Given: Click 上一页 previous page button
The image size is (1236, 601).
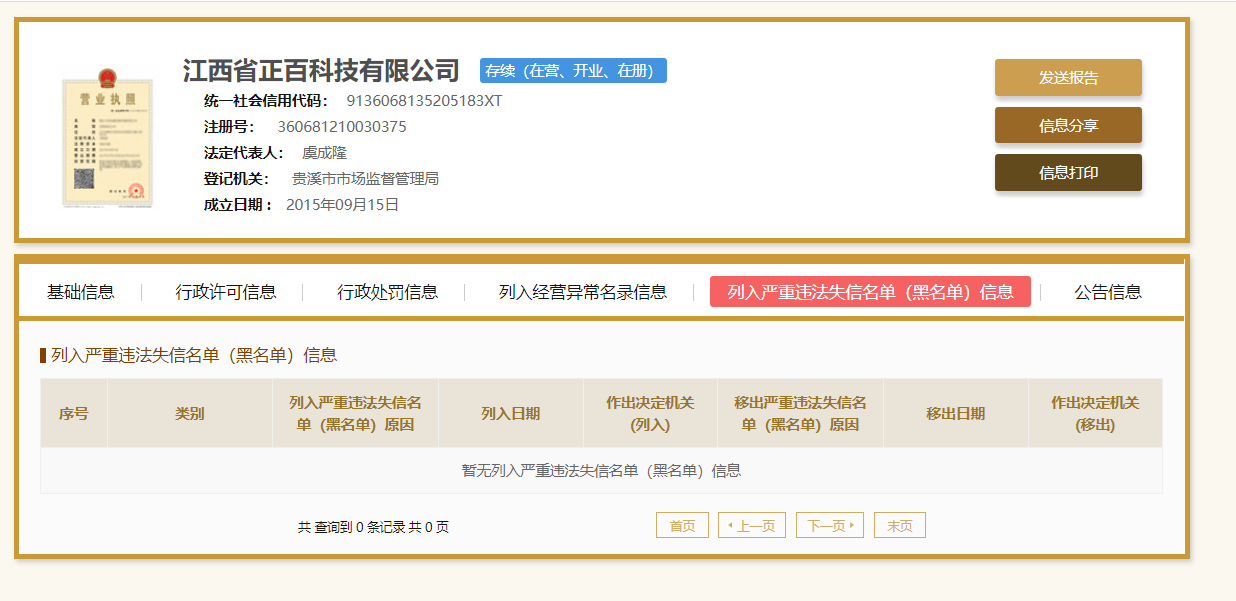Looking at the screenshot, I should (x=752, y=525).
